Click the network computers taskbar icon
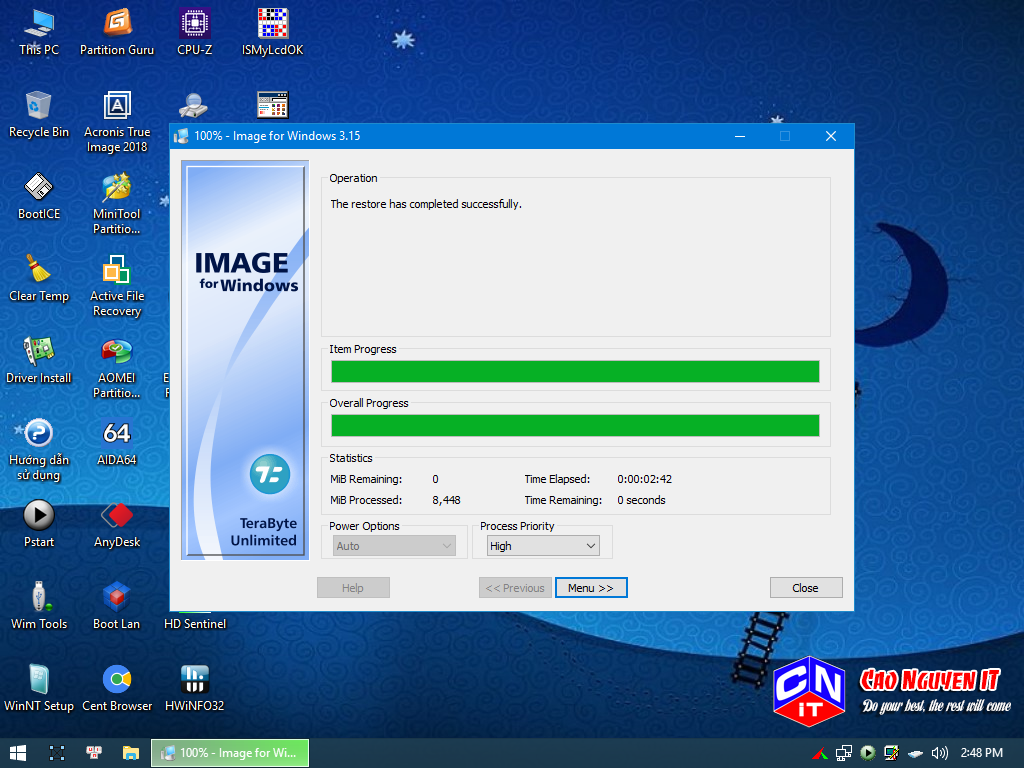This screenshot has width=1024, height=768. coord(94,753)
